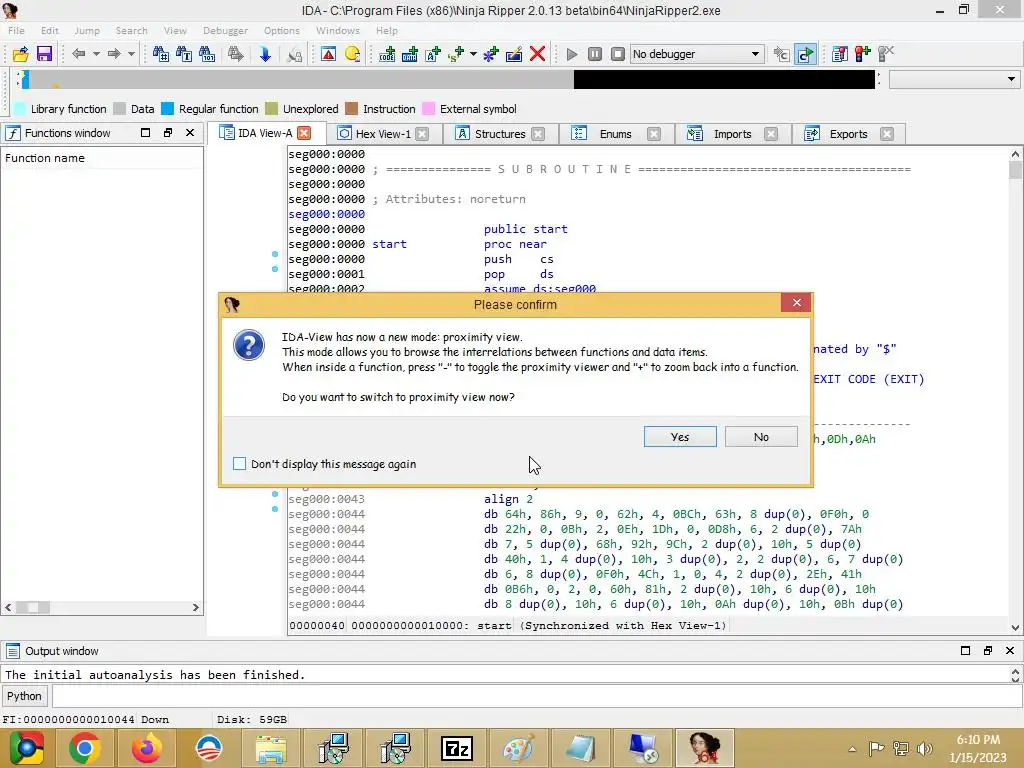Click the blue down arrow toolbar icon
Screen dimensions: 1024x768
(x=264, y=54)
